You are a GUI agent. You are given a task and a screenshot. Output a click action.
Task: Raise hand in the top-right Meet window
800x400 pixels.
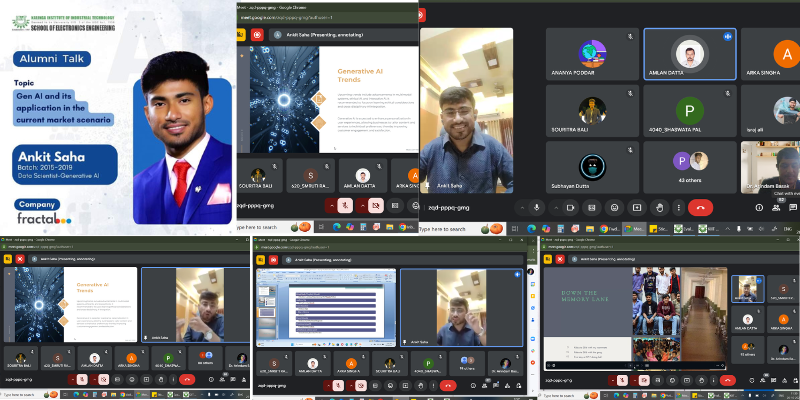[x=659, y=207]
